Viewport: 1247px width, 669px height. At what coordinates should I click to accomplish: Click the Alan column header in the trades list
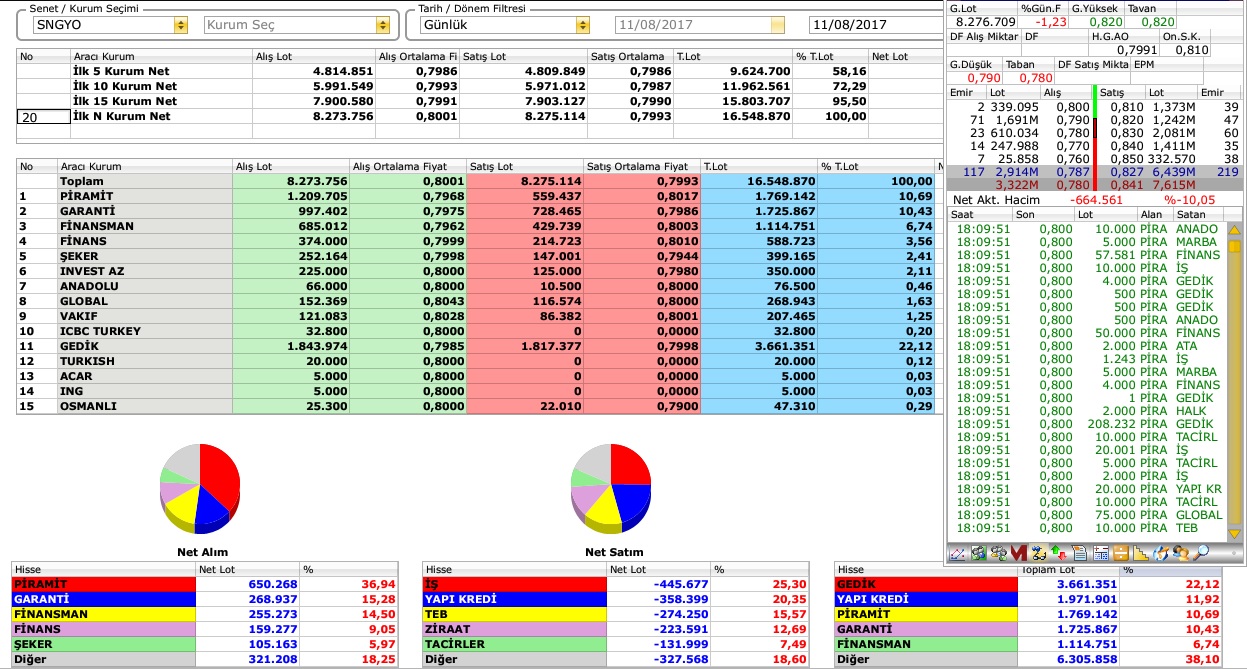click(1155, 214)
